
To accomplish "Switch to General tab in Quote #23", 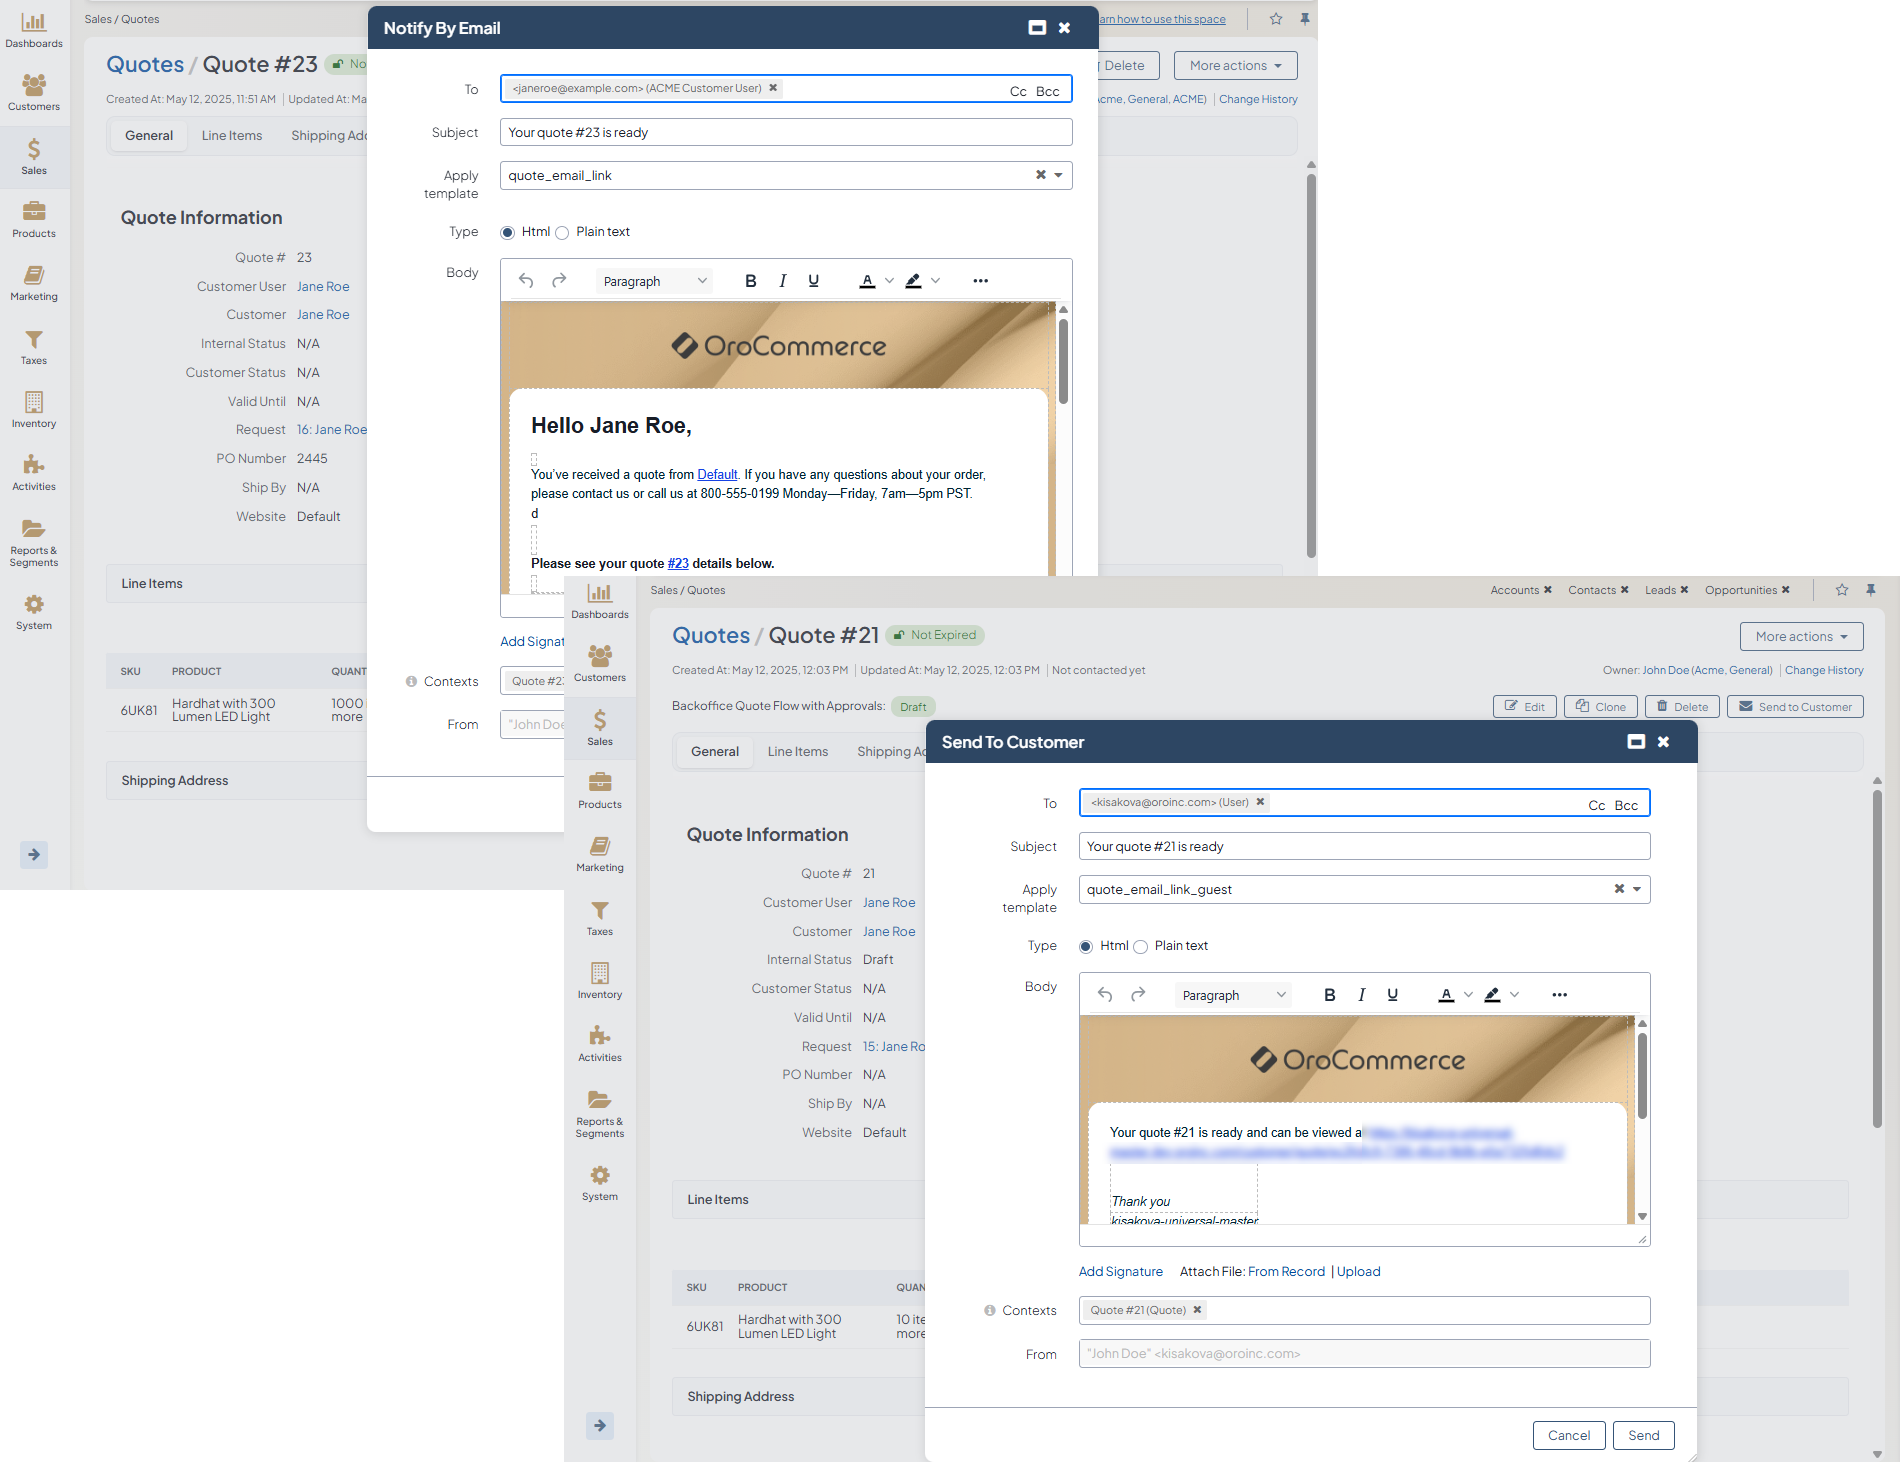I will tap(149, 136).
